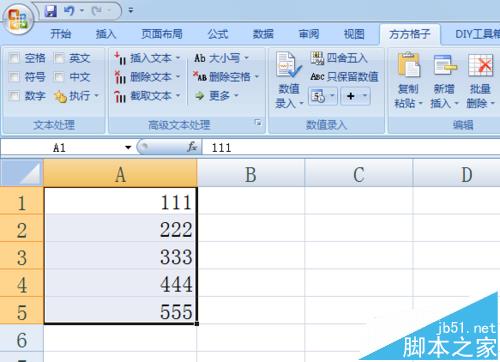Click the fx insert function icon
The height and width of the screenshot is (362, 500).
point(192,147)
